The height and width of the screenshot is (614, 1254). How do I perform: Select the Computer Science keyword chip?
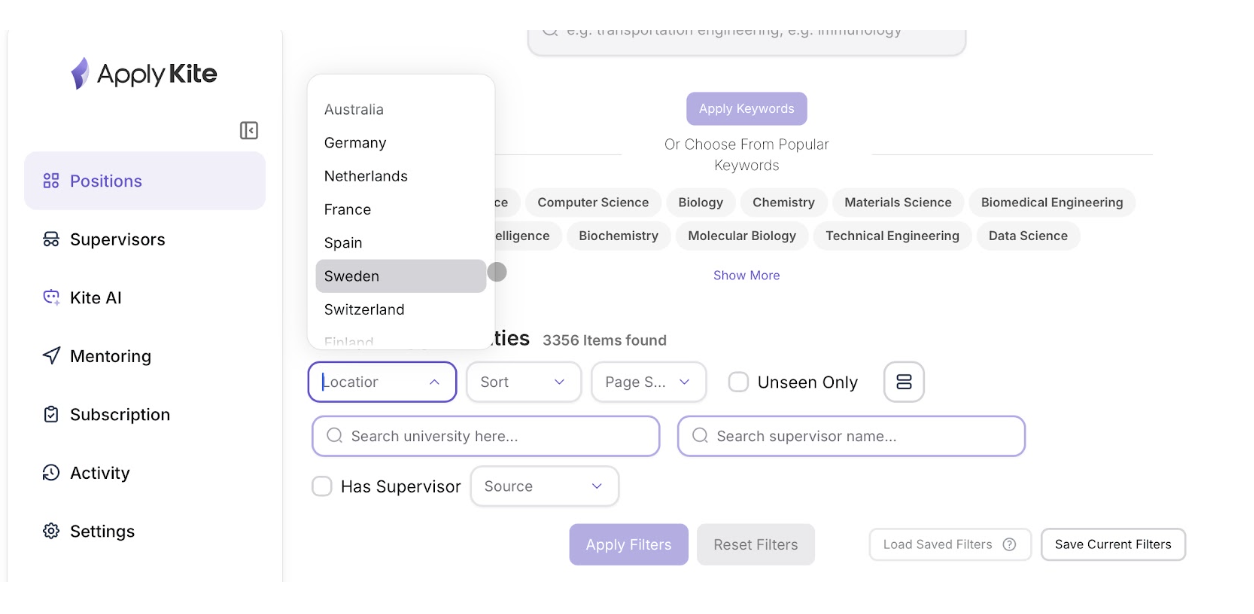coord(593,203)
